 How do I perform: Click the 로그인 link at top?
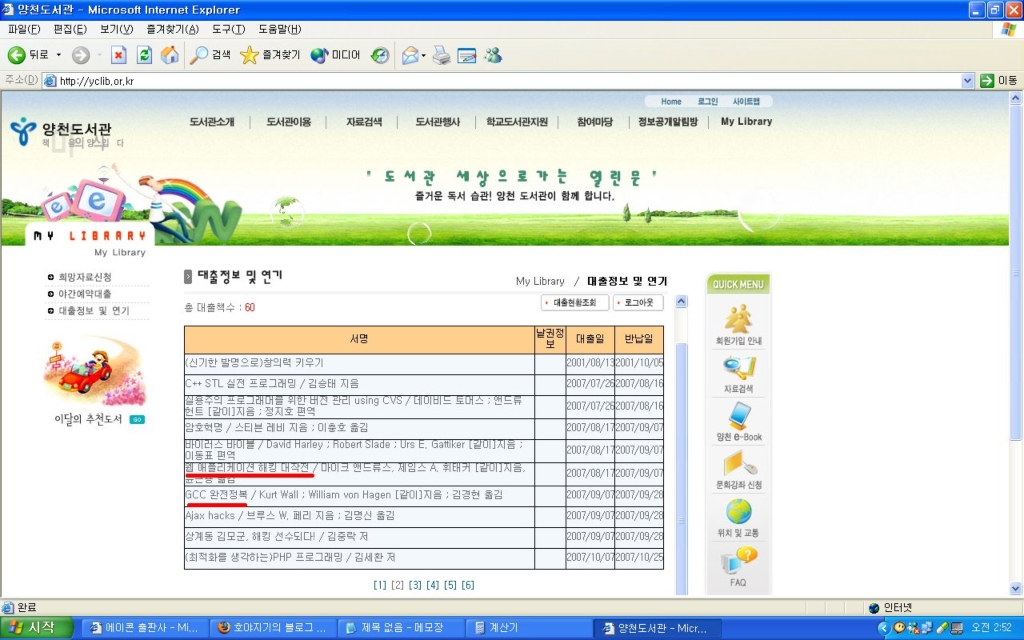(707, 101)
